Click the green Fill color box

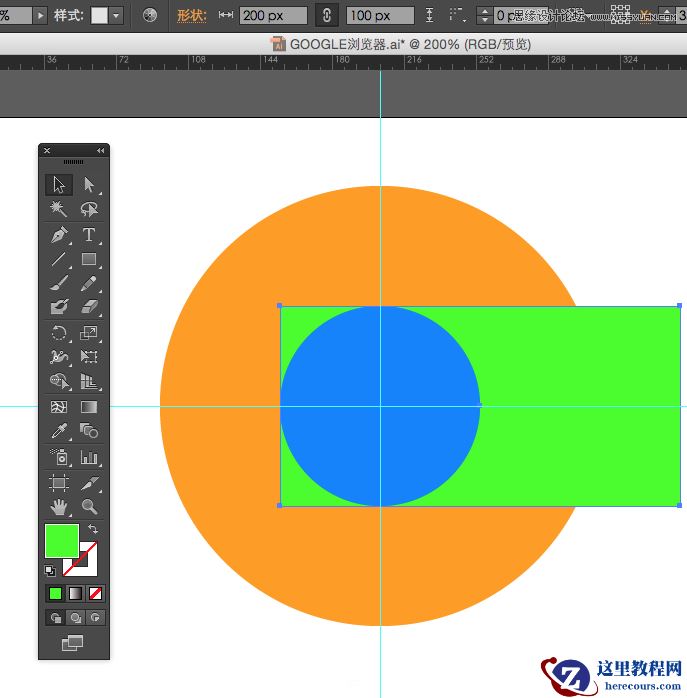62,540
